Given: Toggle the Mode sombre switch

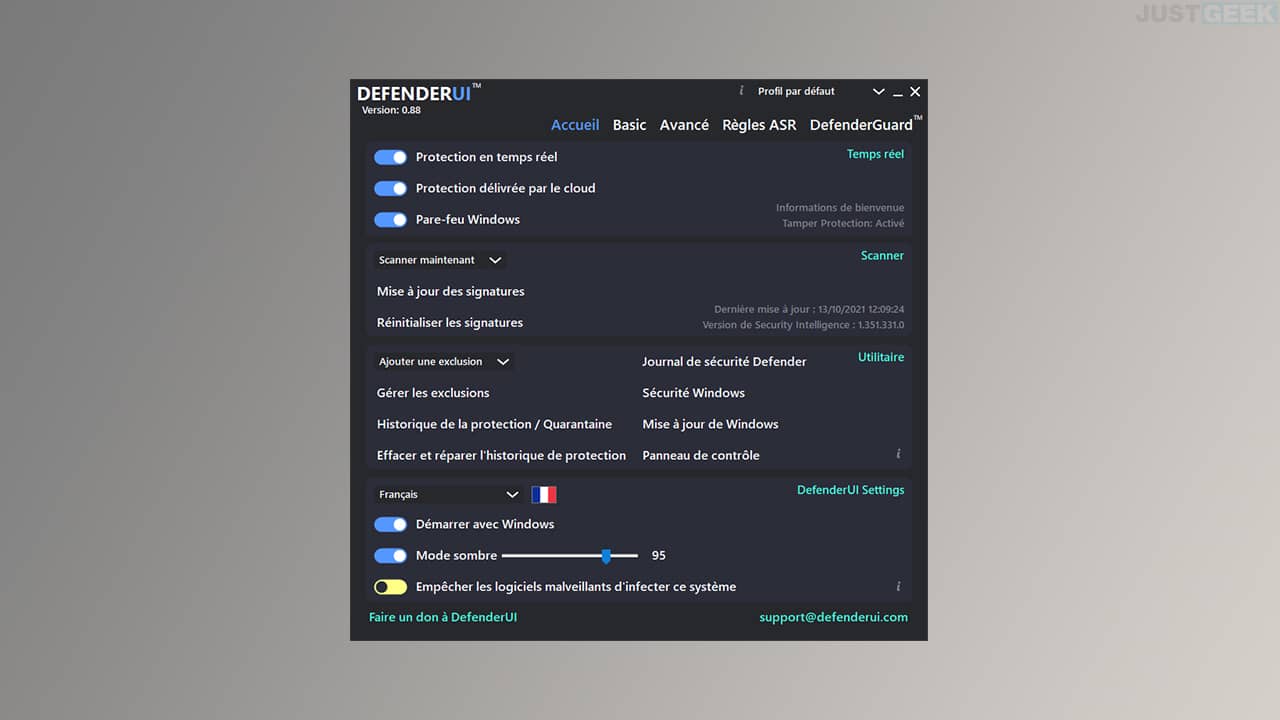Looking at the screenshot, I should pos(391,555).
